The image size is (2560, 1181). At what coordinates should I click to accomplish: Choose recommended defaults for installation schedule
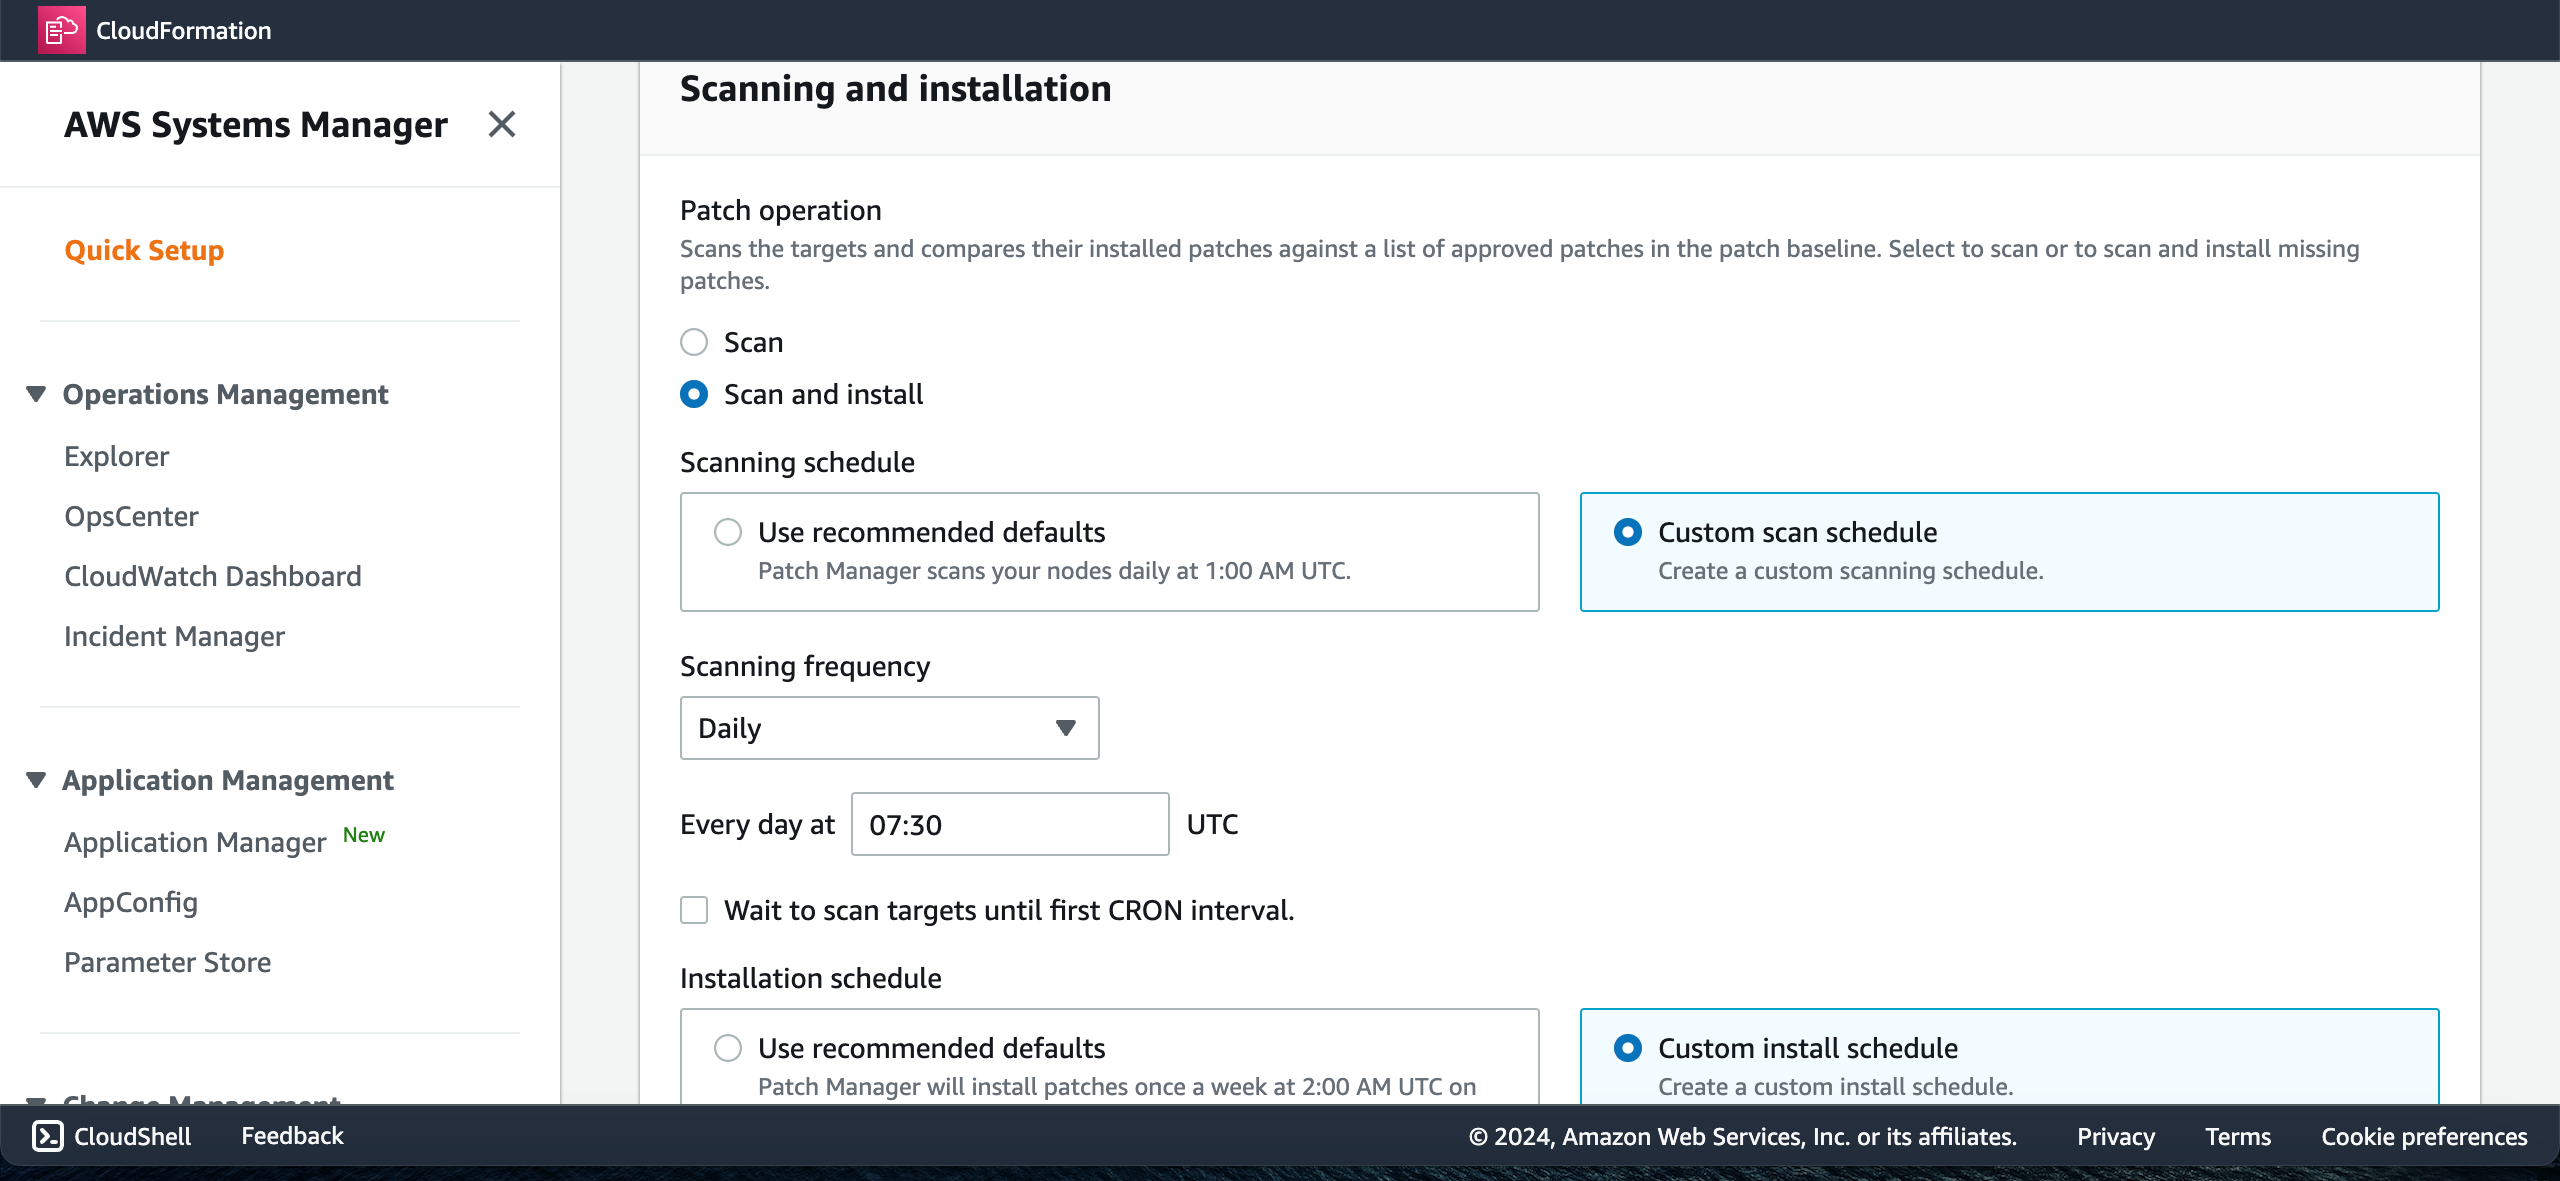728,1048
